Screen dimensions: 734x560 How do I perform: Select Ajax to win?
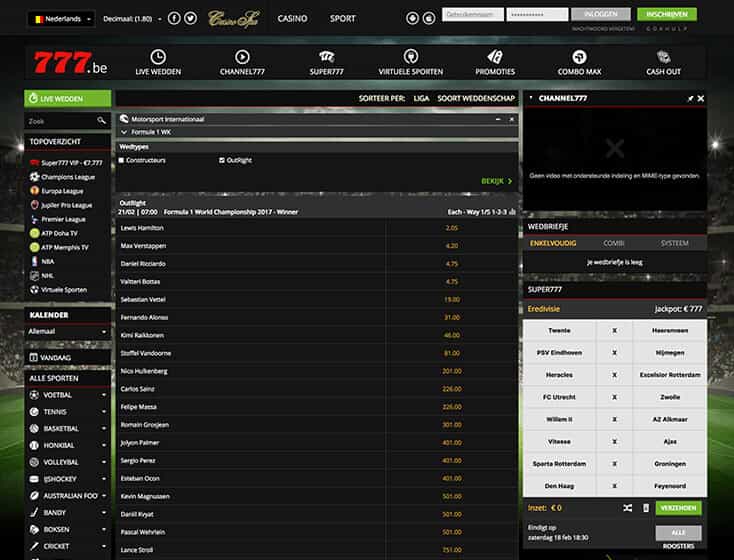[670, 442]
